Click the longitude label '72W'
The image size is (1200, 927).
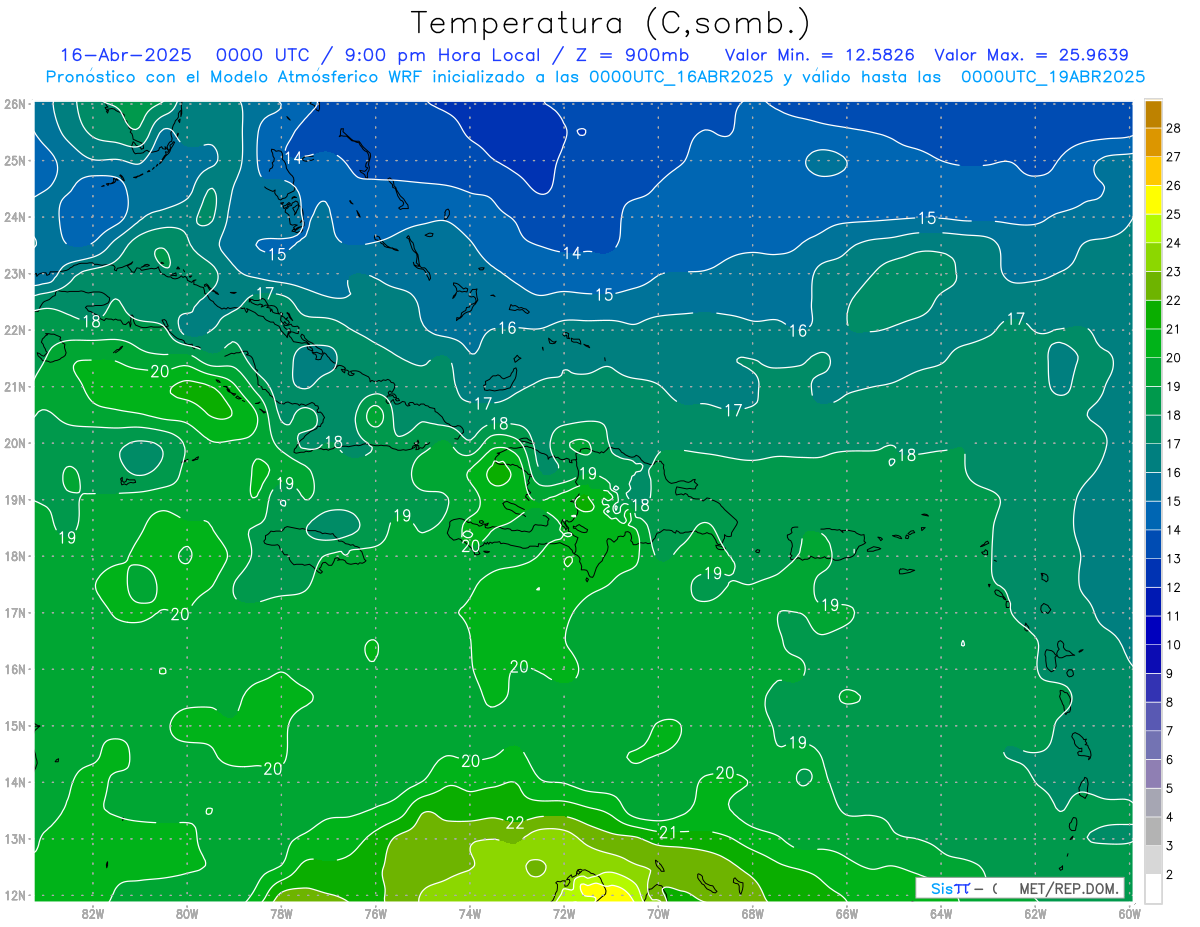pyautogui.click(x=564, y=913)
